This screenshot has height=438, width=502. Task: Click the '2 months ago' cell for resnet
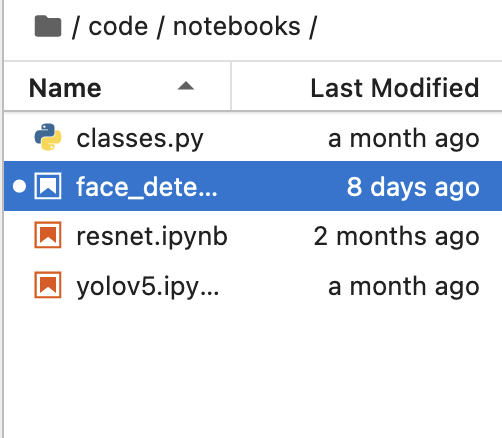tap(396, 236)
